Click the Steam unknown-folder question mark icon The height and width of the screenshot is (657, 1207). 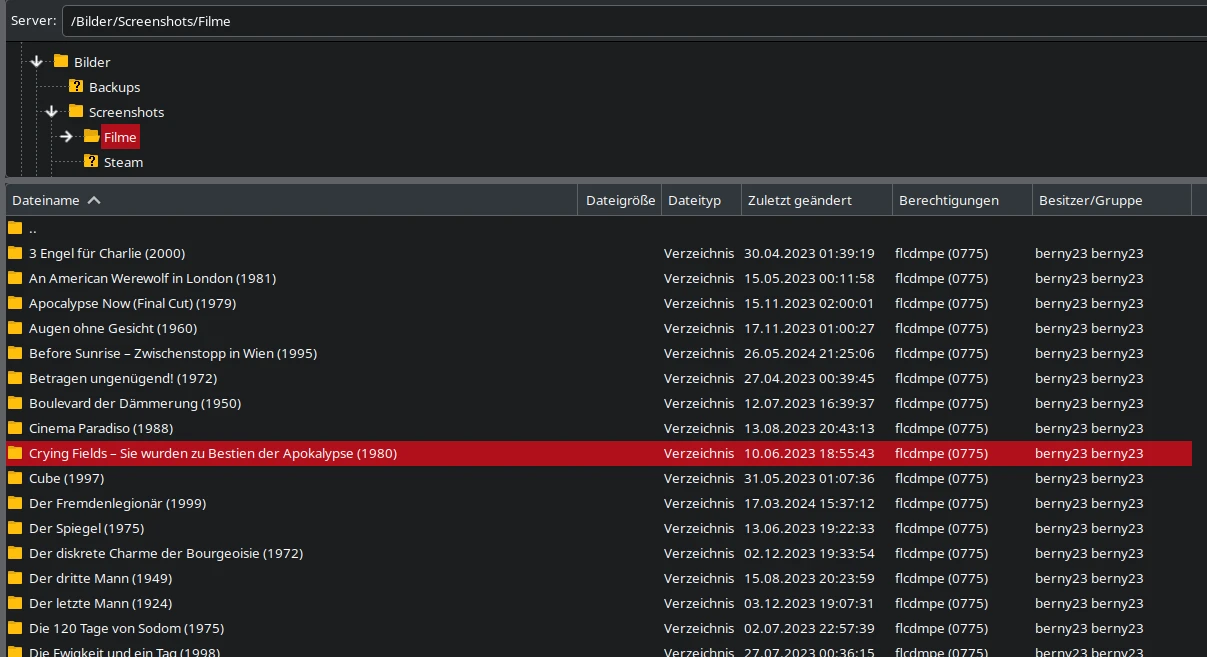click(91, 161)
